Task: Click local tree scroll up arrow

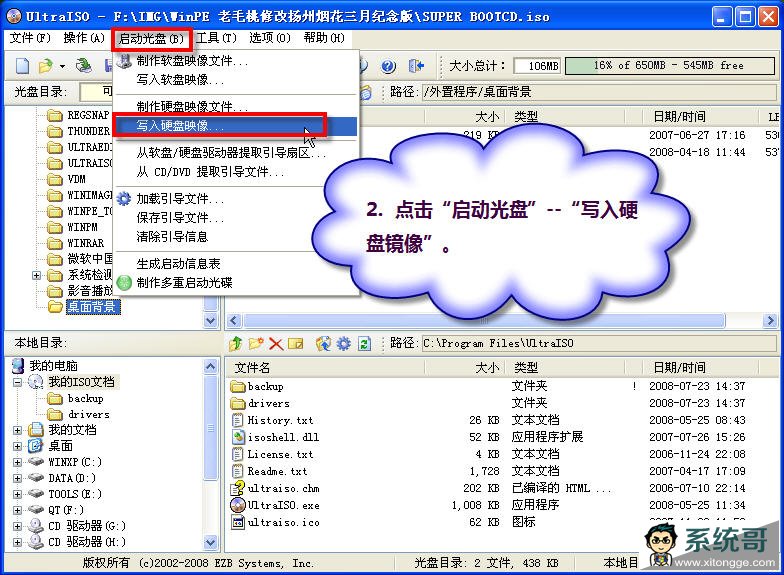Action: (x=211, y=366)
